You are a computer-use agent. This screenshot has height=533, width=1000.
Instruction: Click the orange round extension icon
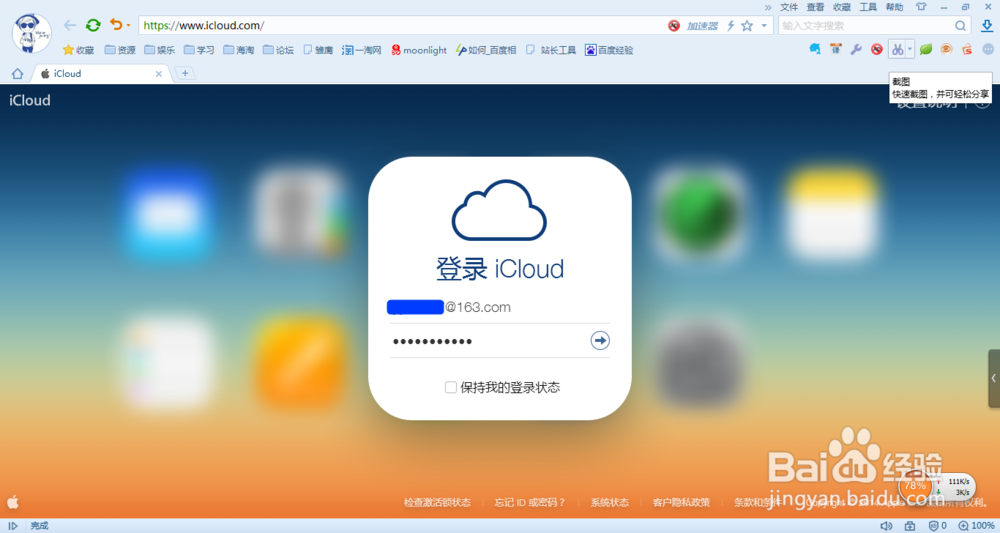[x=946, y=49]
